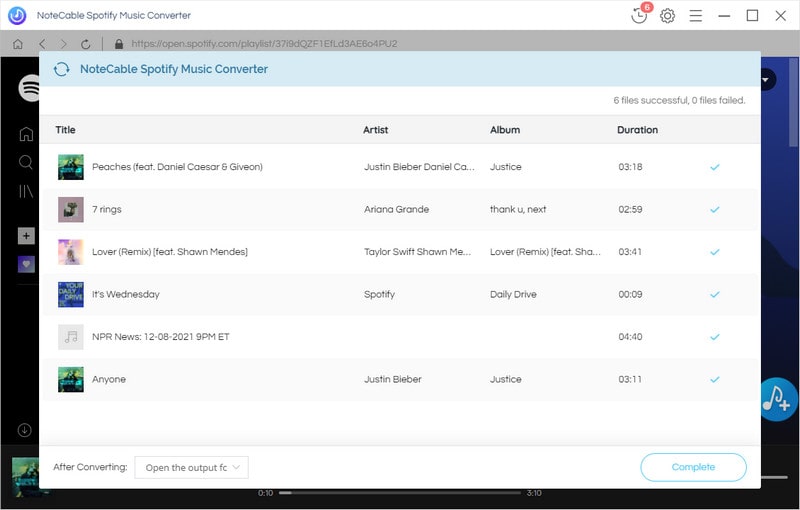Go to browser home icon
The width and height of the screenshot is (800, 510).
click(18, 44)
